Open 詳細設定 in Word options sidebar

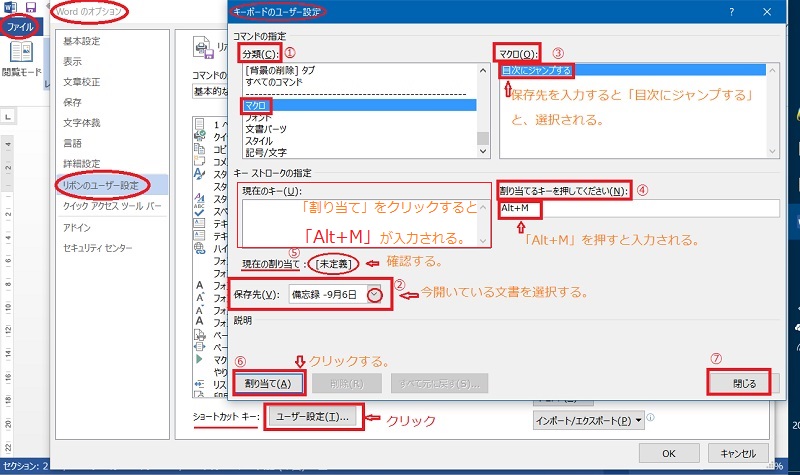(x=82, y=163)
